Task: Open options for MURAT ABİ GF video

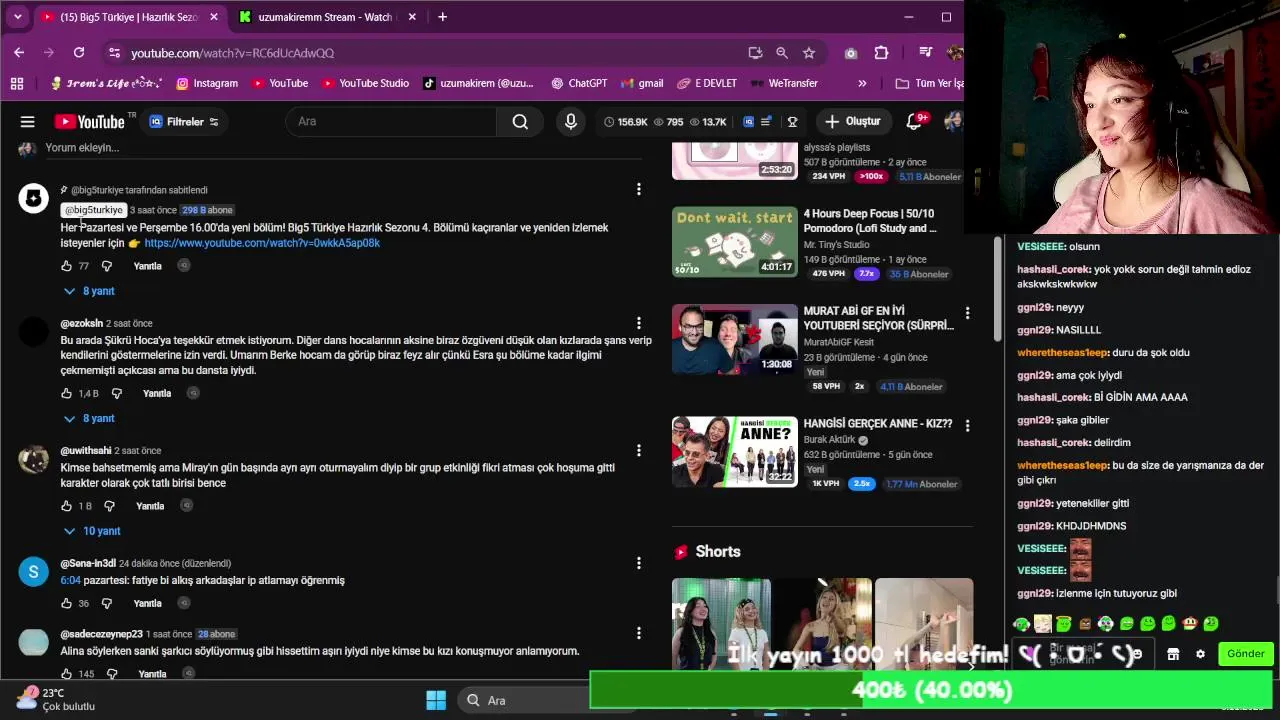Action: [967, 314]
